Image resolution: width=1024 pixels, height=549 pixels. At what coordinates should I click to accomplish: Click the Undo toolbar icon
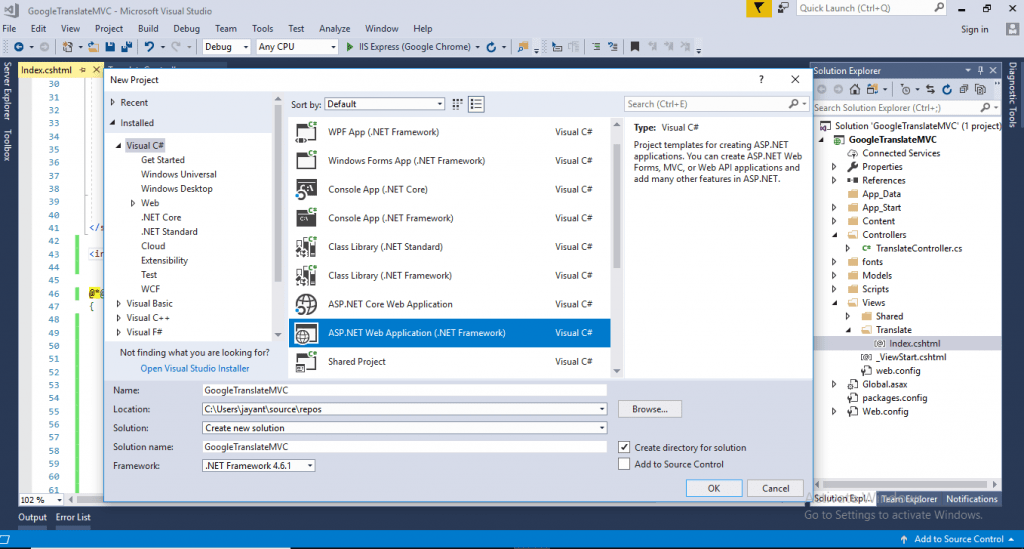[150, 47]
